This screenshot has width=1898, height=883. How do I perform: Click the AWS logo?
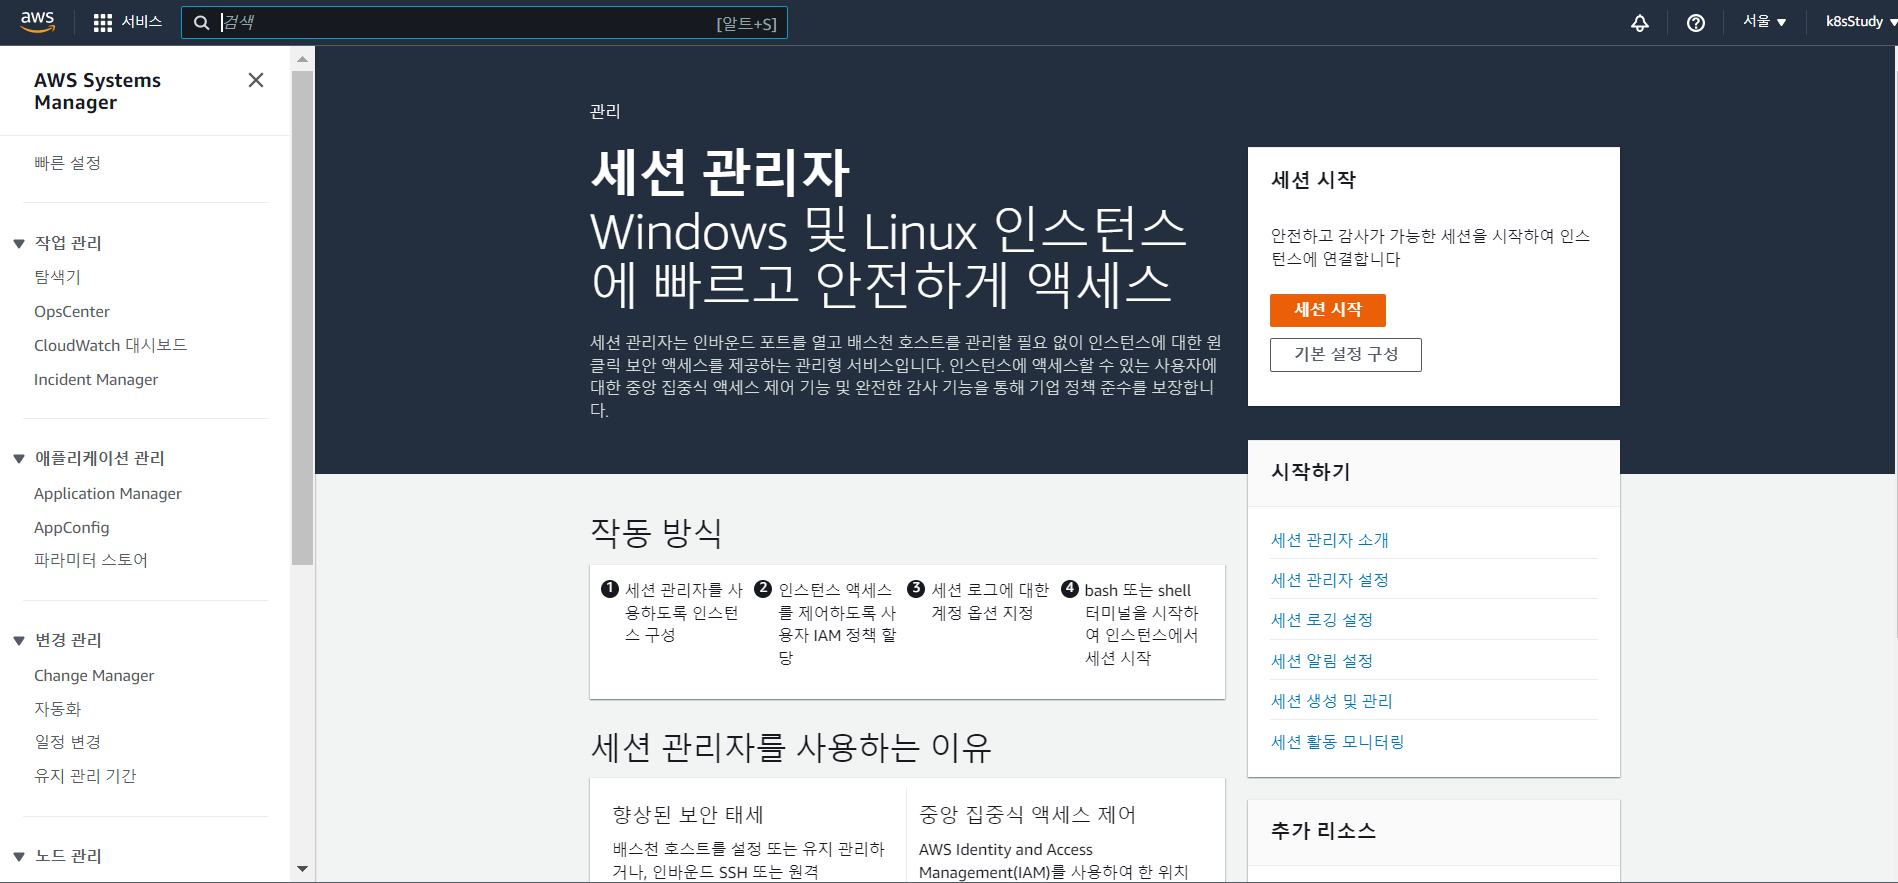point(37,22)
